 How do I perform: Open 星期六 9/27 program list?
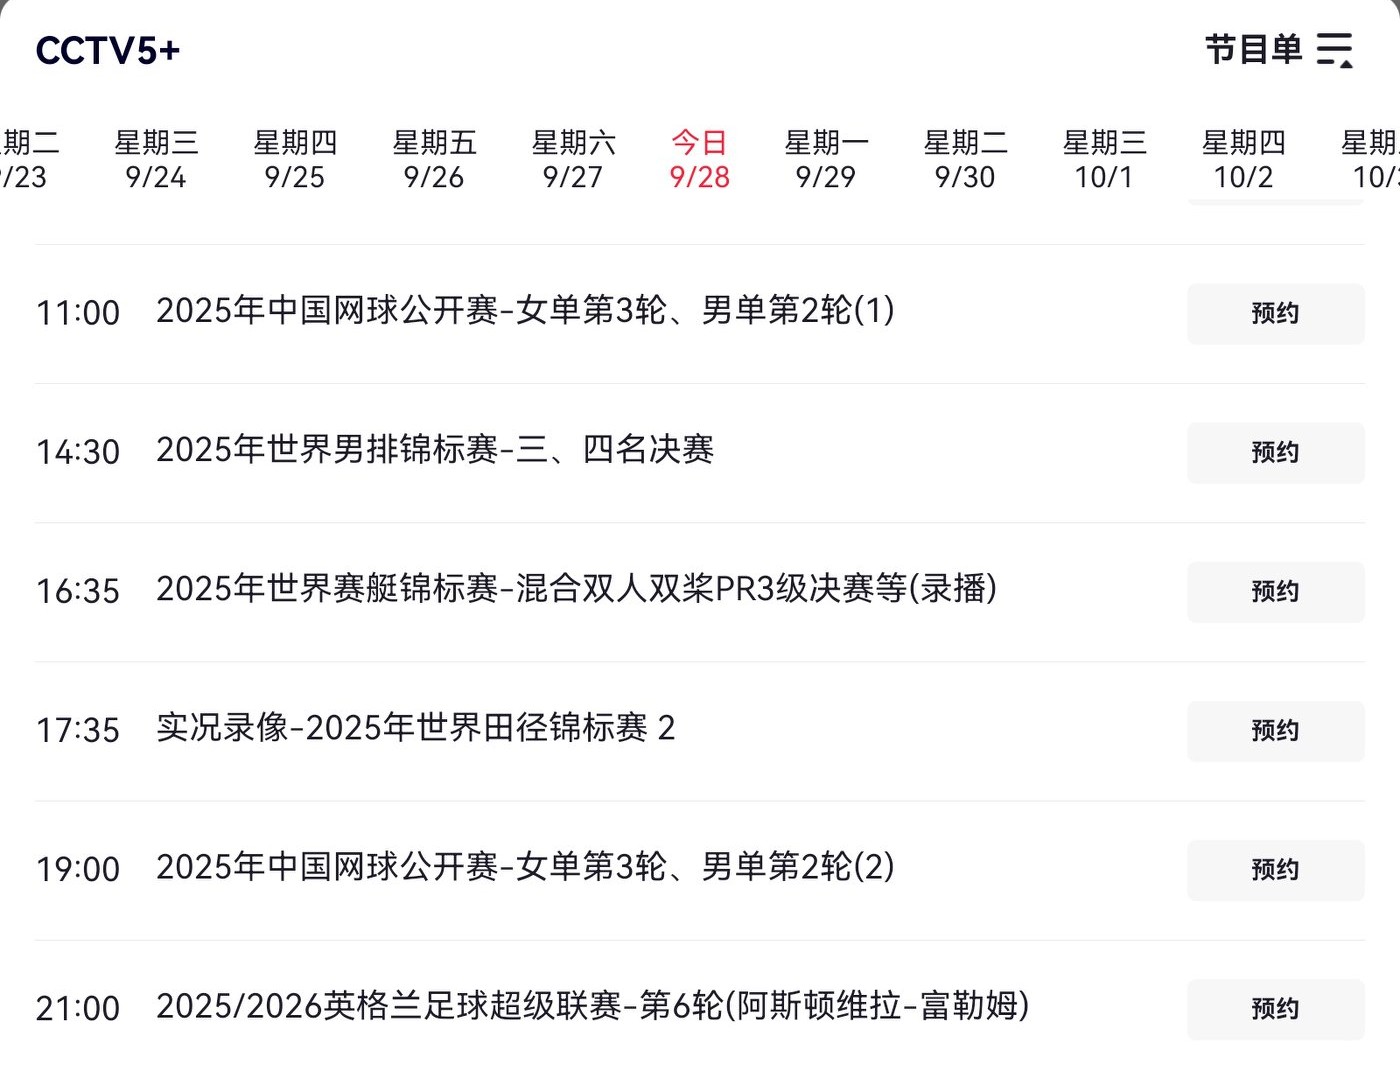(x=573, y=160)
